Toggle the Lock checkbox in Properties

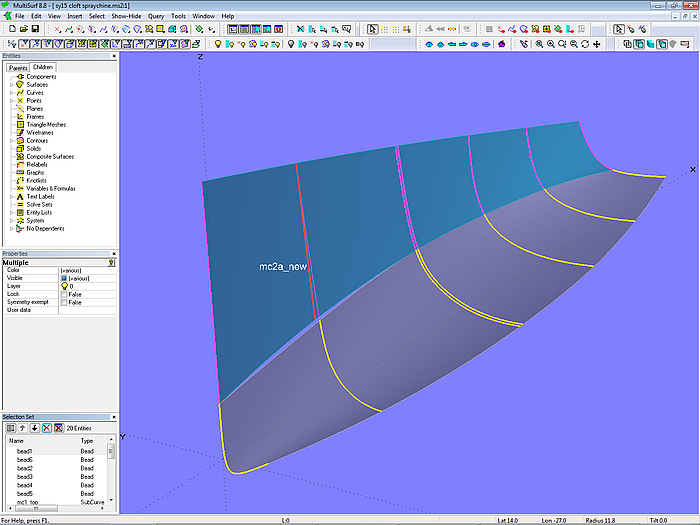[64, 294]
